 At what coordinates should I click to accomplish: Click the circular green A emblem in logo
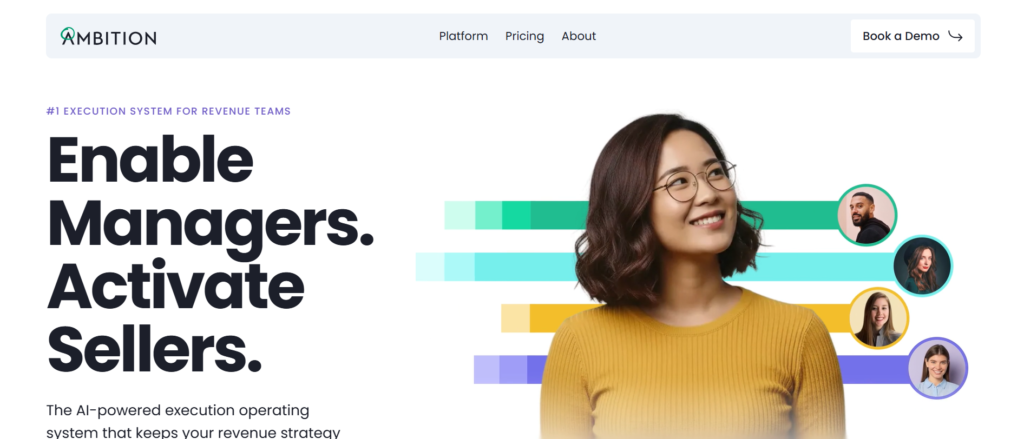68,35
